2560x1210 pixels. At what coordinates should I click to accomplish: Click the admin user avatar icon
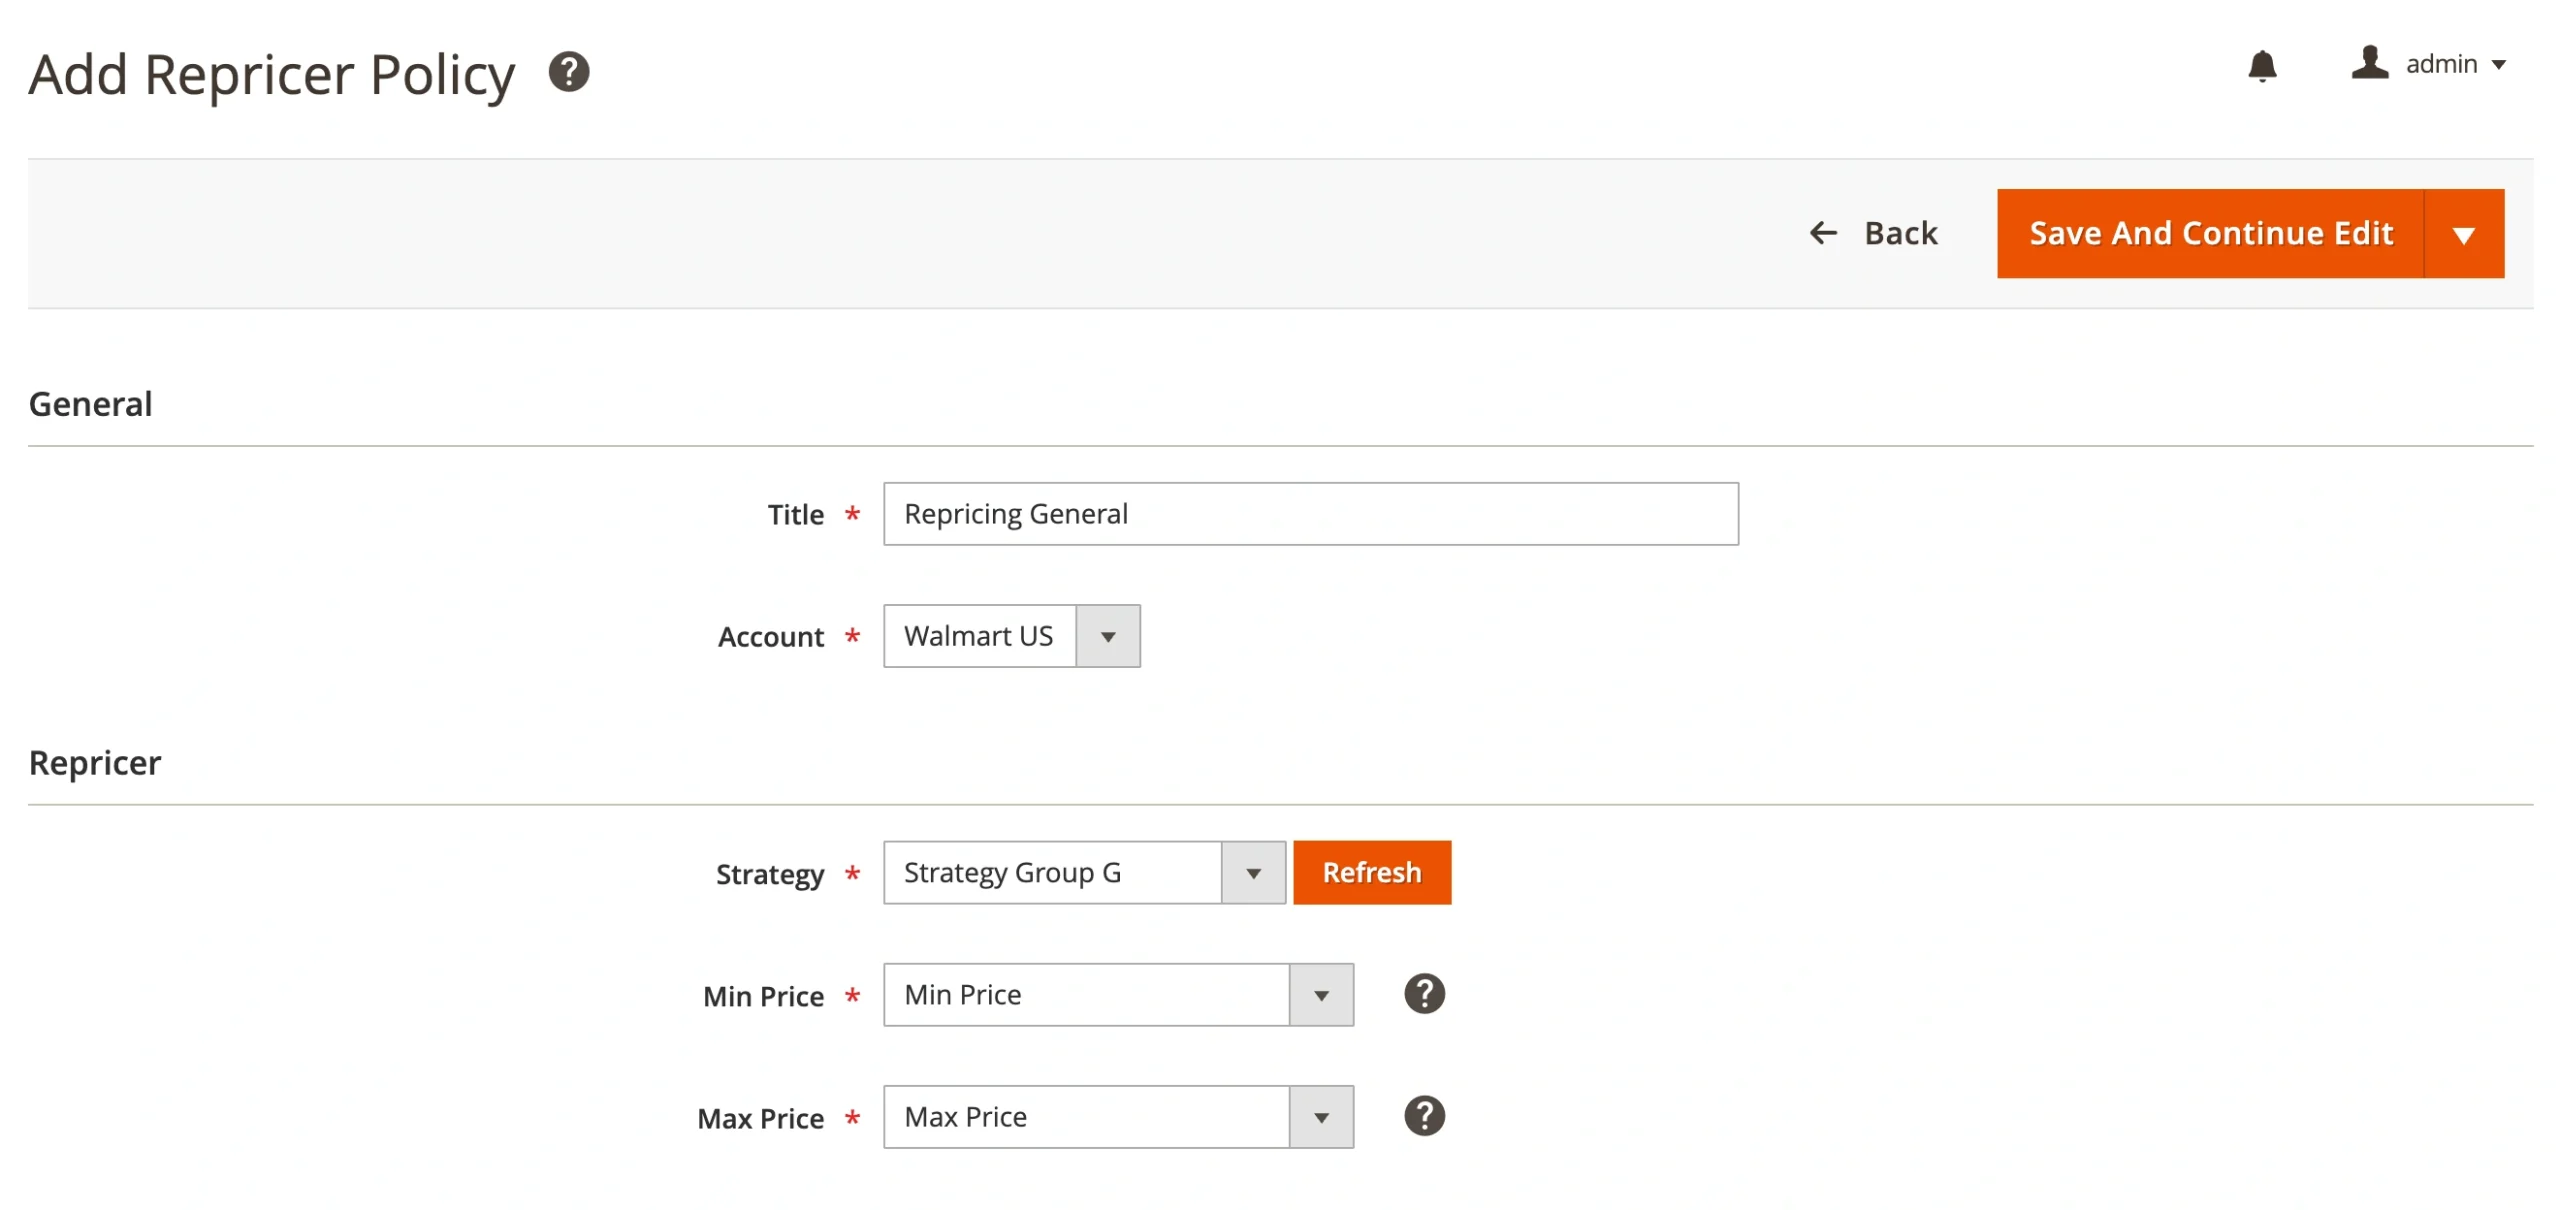click(2368, 63)
